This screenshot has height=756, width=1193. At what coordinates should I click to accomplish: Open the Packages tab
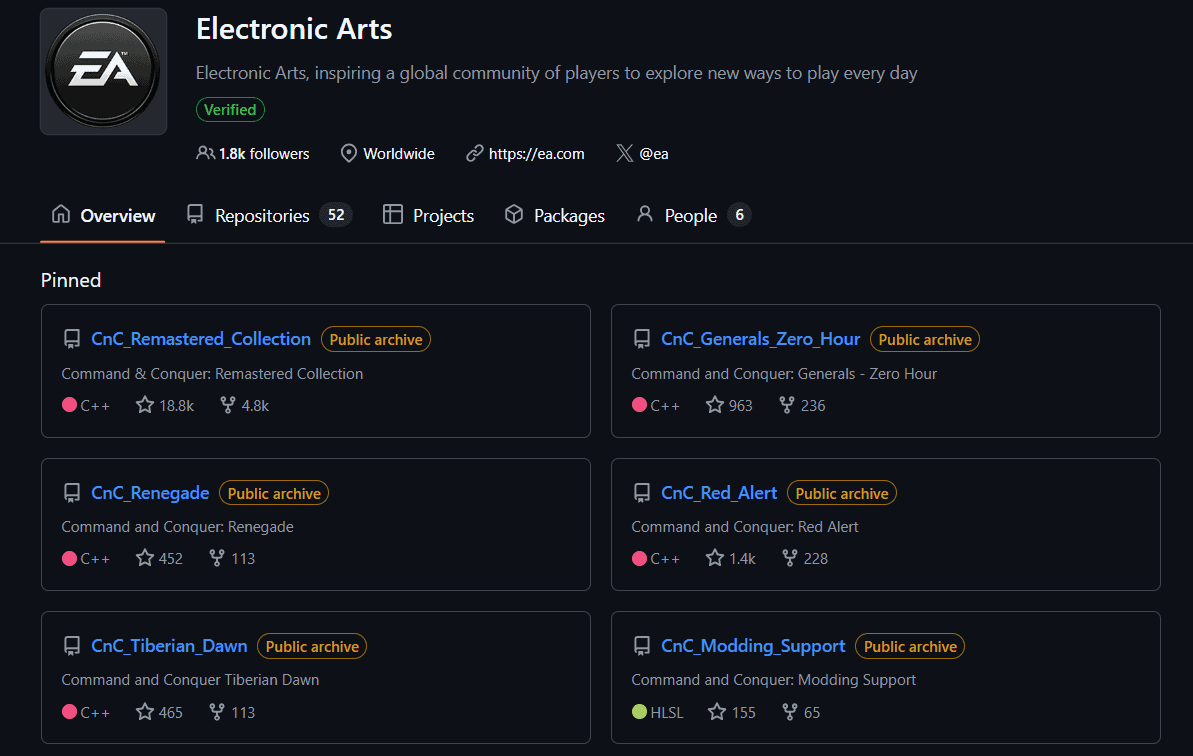click(555, 216)
